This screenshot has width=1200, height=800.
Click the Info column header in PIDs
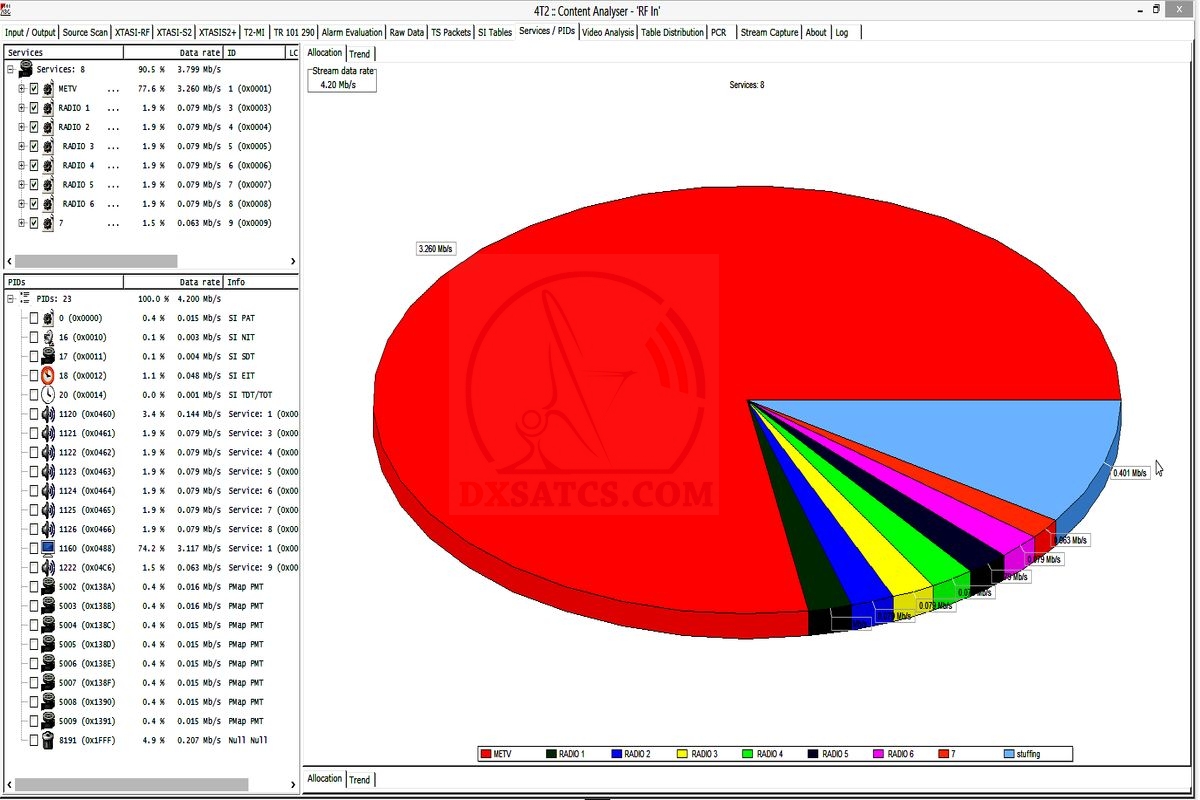[x=261, y=282]
